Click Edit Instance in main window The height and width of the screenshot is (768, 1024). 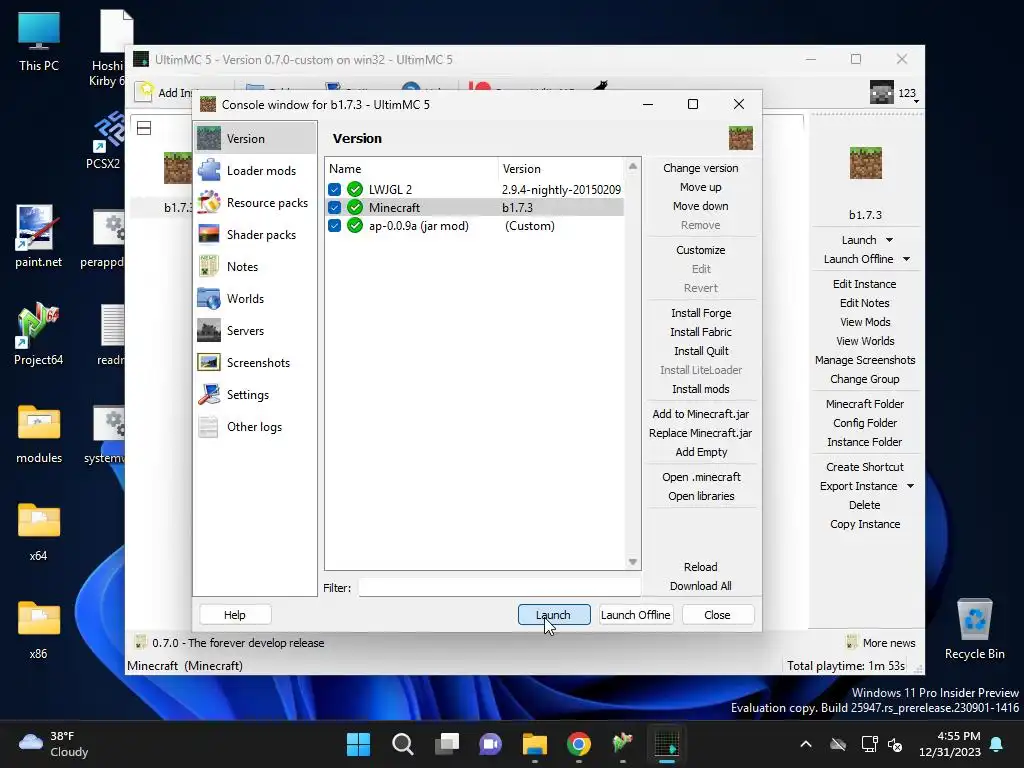[x=864, y=284]
